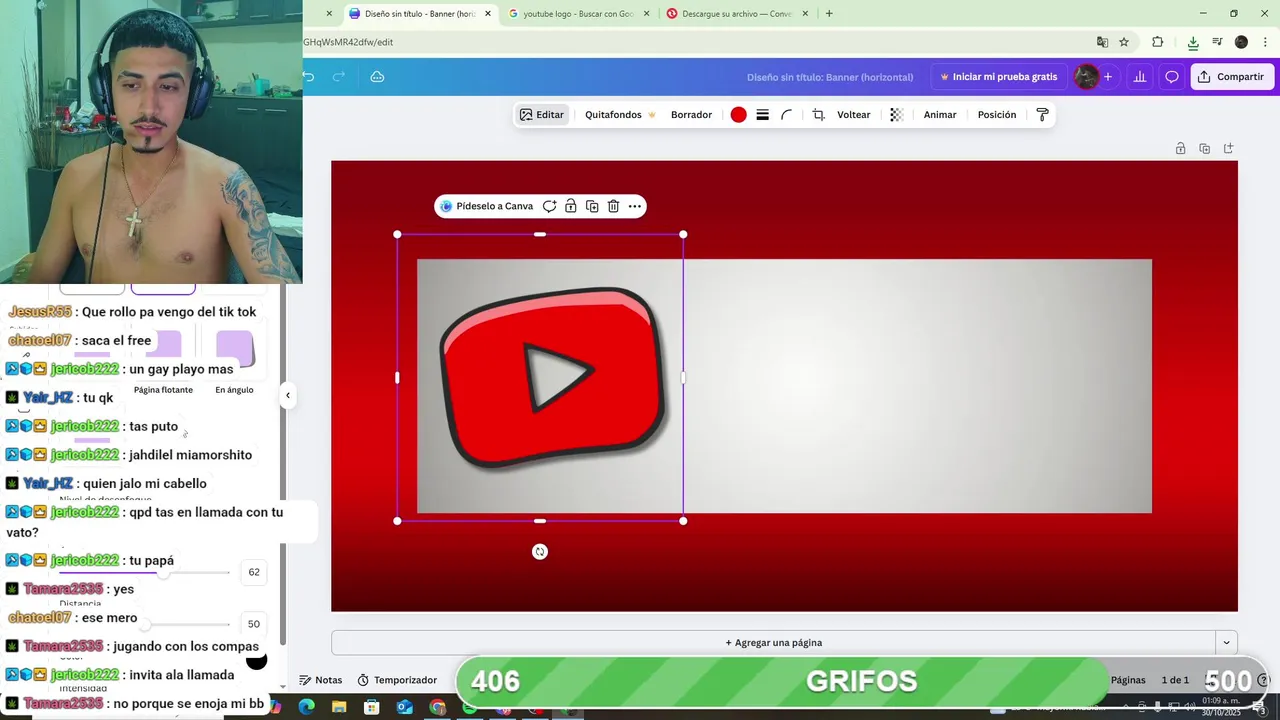Click the rotate handle below the selection
This screenshot has width=1280, height=720.
(540, 552)
